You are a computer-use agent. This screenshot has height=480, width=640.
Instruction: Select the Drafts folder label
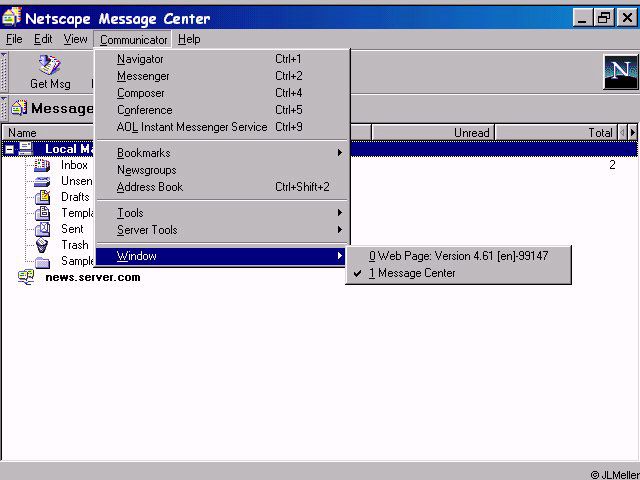pos(75,197)
